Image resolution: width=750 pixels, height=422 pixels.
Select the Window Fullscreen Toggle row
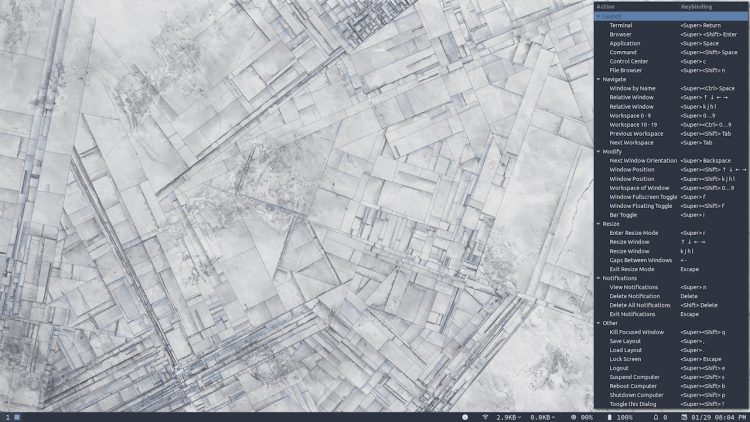tap(671, 197)
